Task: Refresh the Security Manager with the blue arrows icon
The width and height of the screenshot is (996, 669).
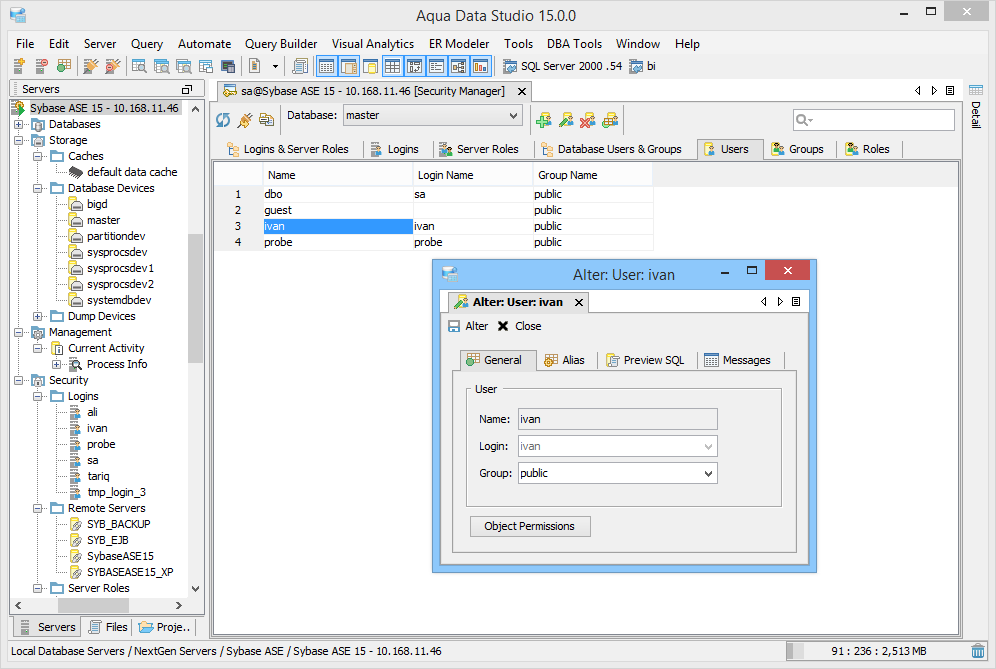Action: pos(223,119)
